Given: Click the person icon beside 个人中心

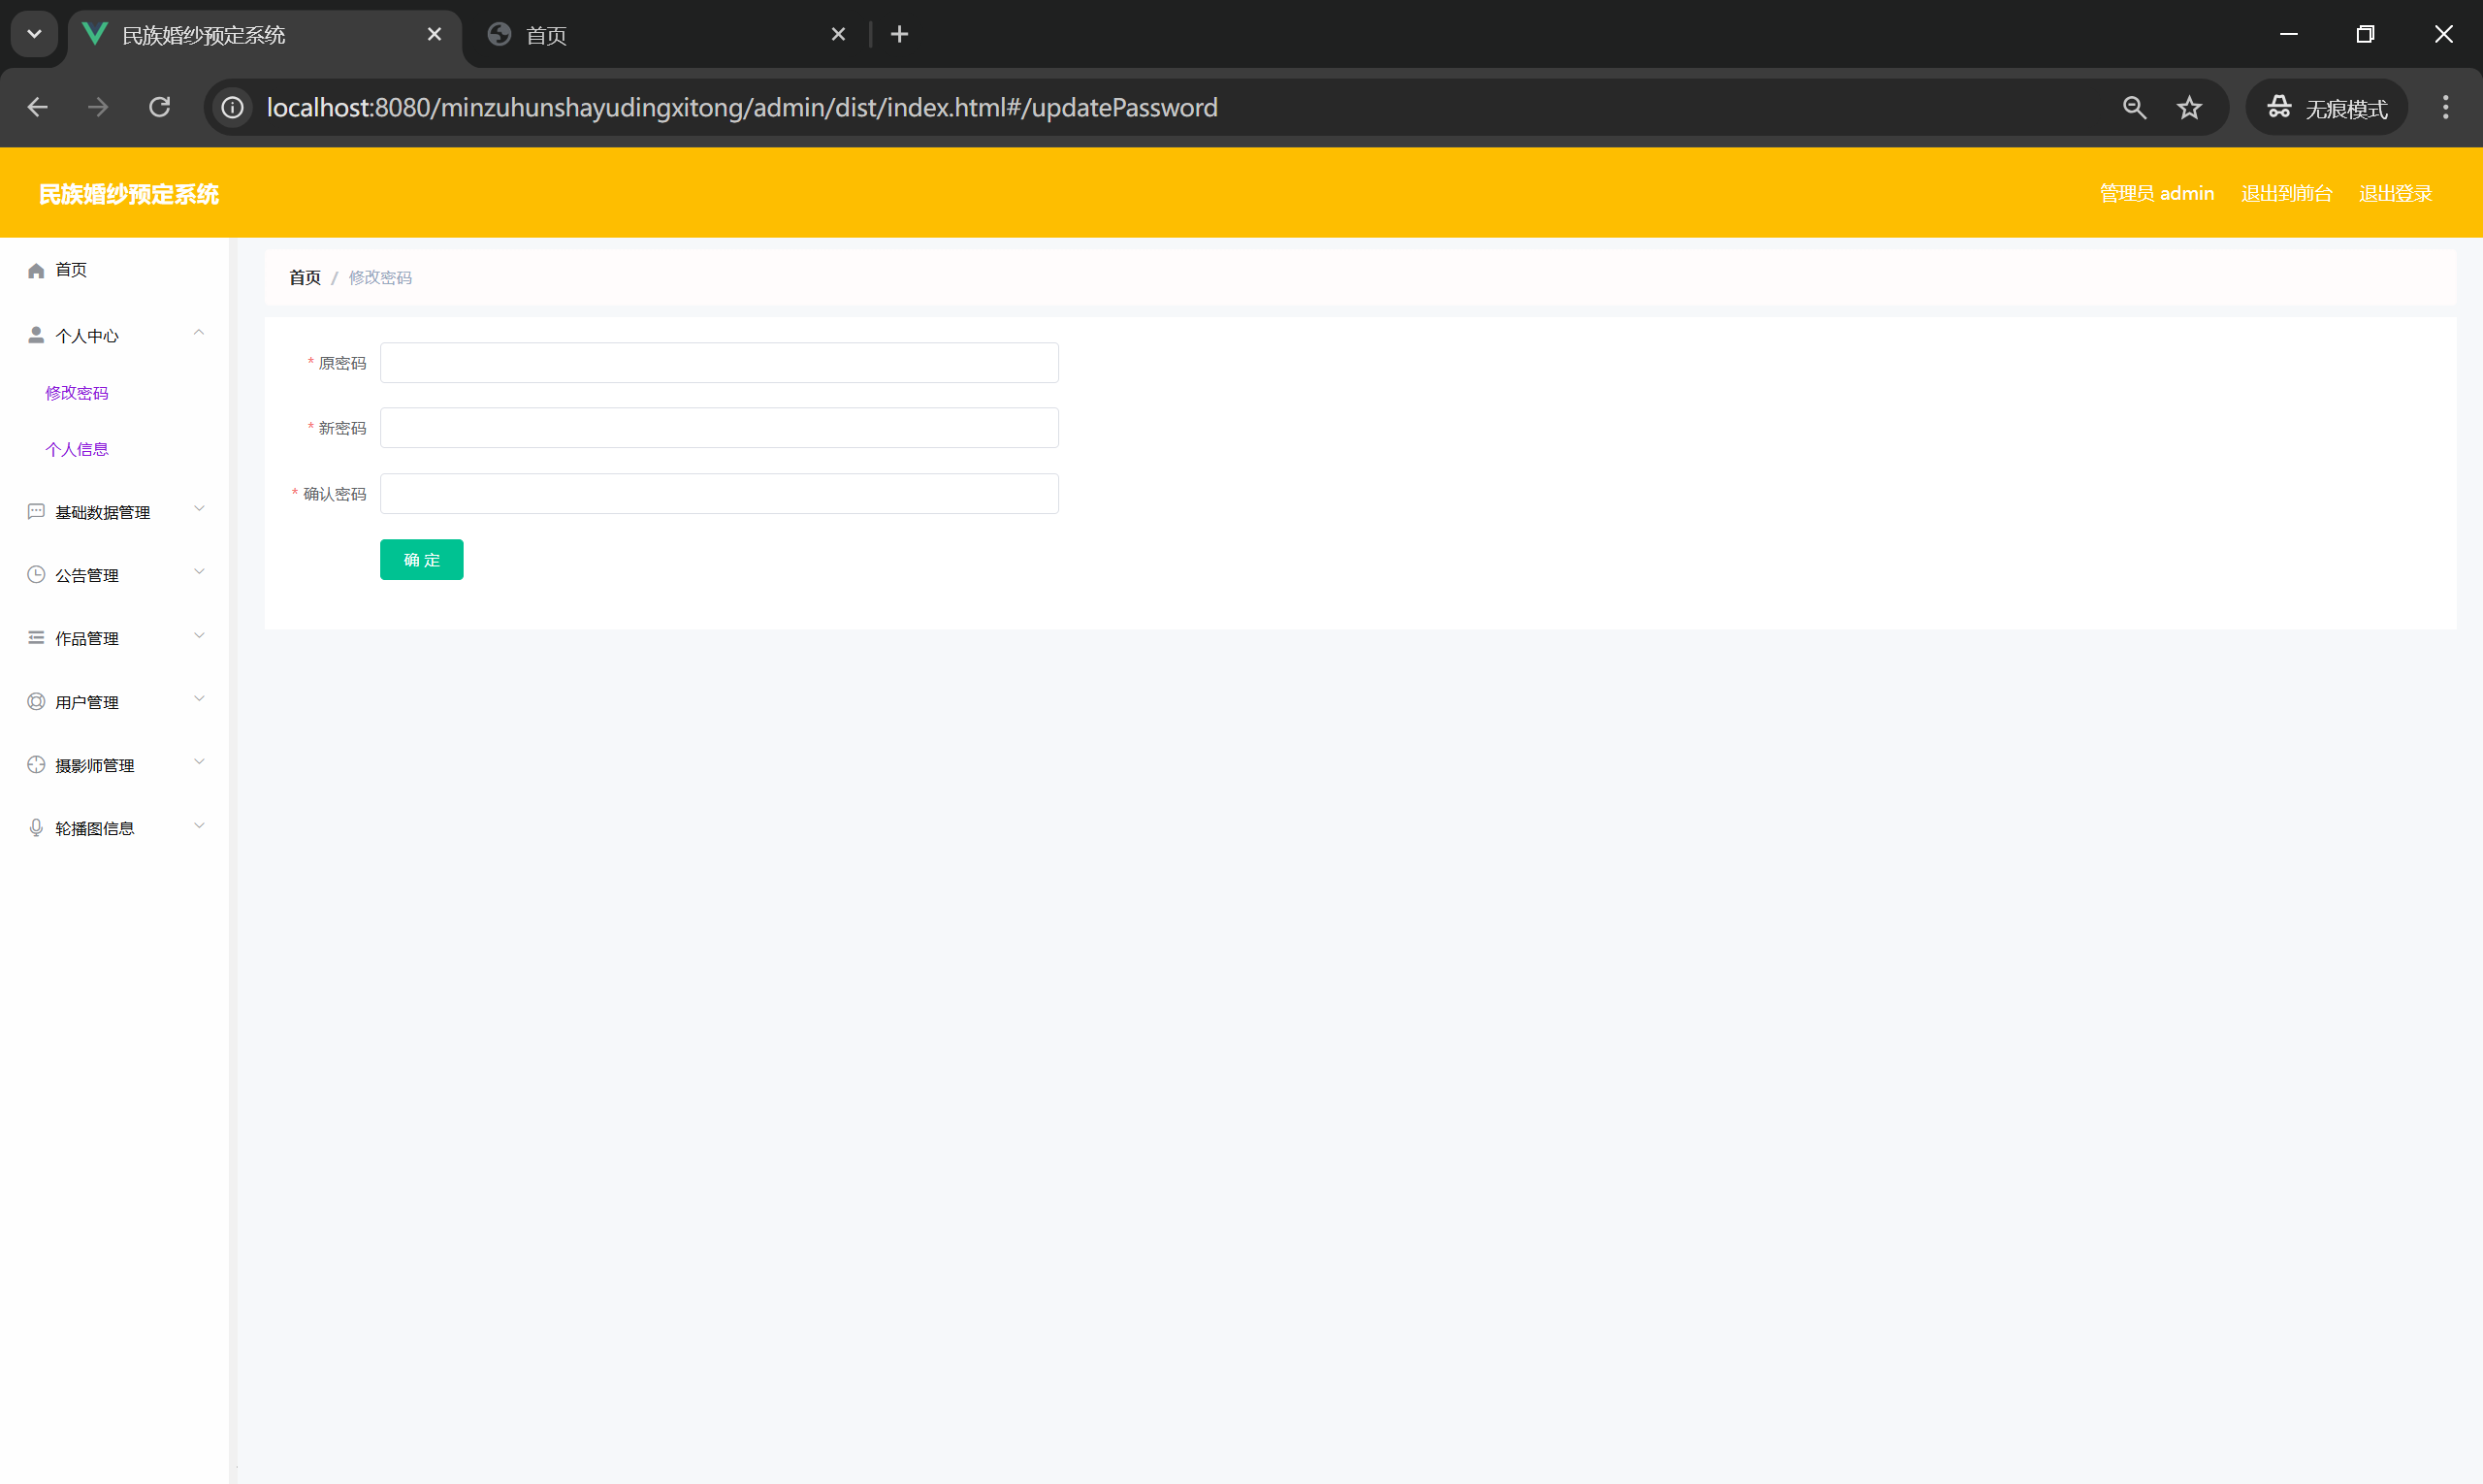Looking at the screenshot, I should (x=36, y=335).
